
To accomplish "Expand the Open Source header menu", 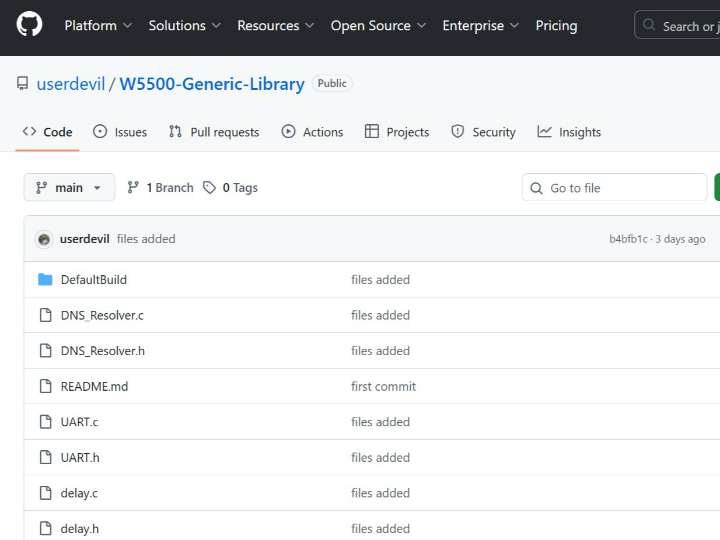I will click(378, 26).
